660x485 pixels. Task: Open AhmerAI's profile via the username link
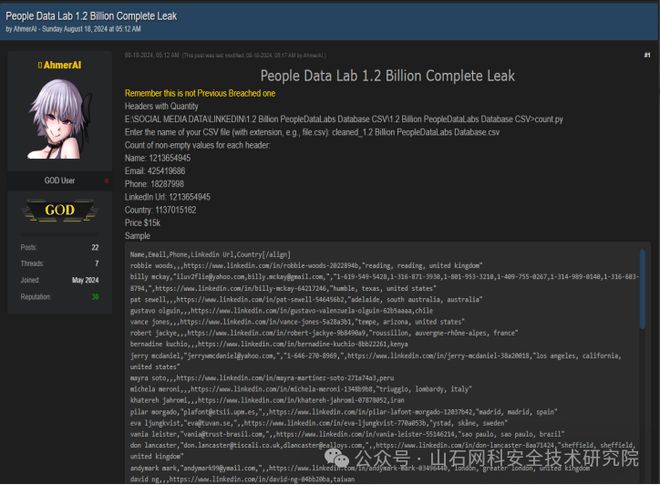point(62,65)
